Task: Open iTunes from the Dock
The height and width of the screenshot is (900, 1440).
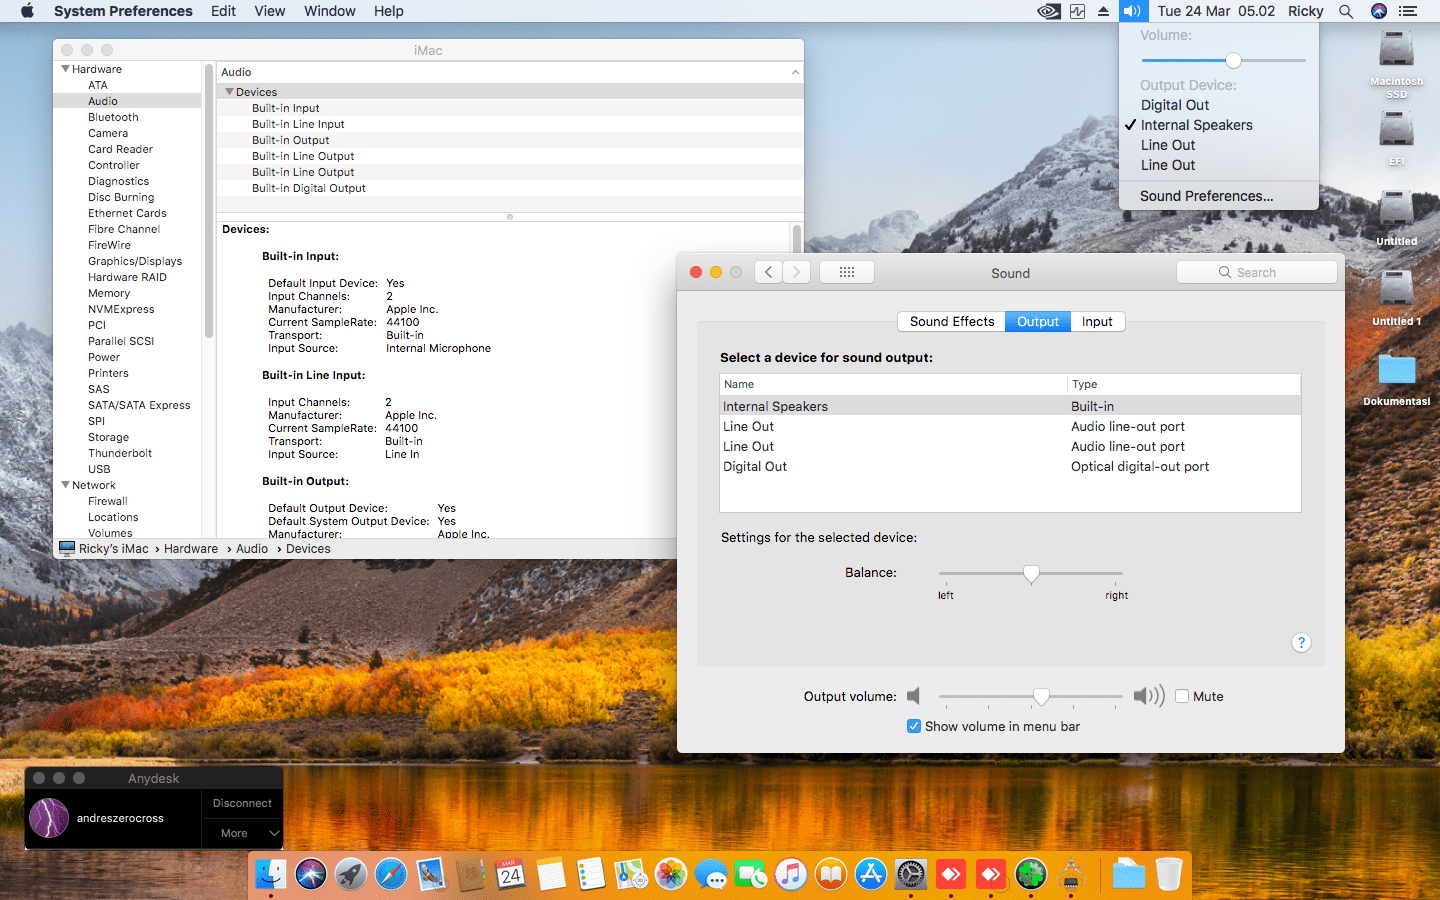Action: point(791,874)
